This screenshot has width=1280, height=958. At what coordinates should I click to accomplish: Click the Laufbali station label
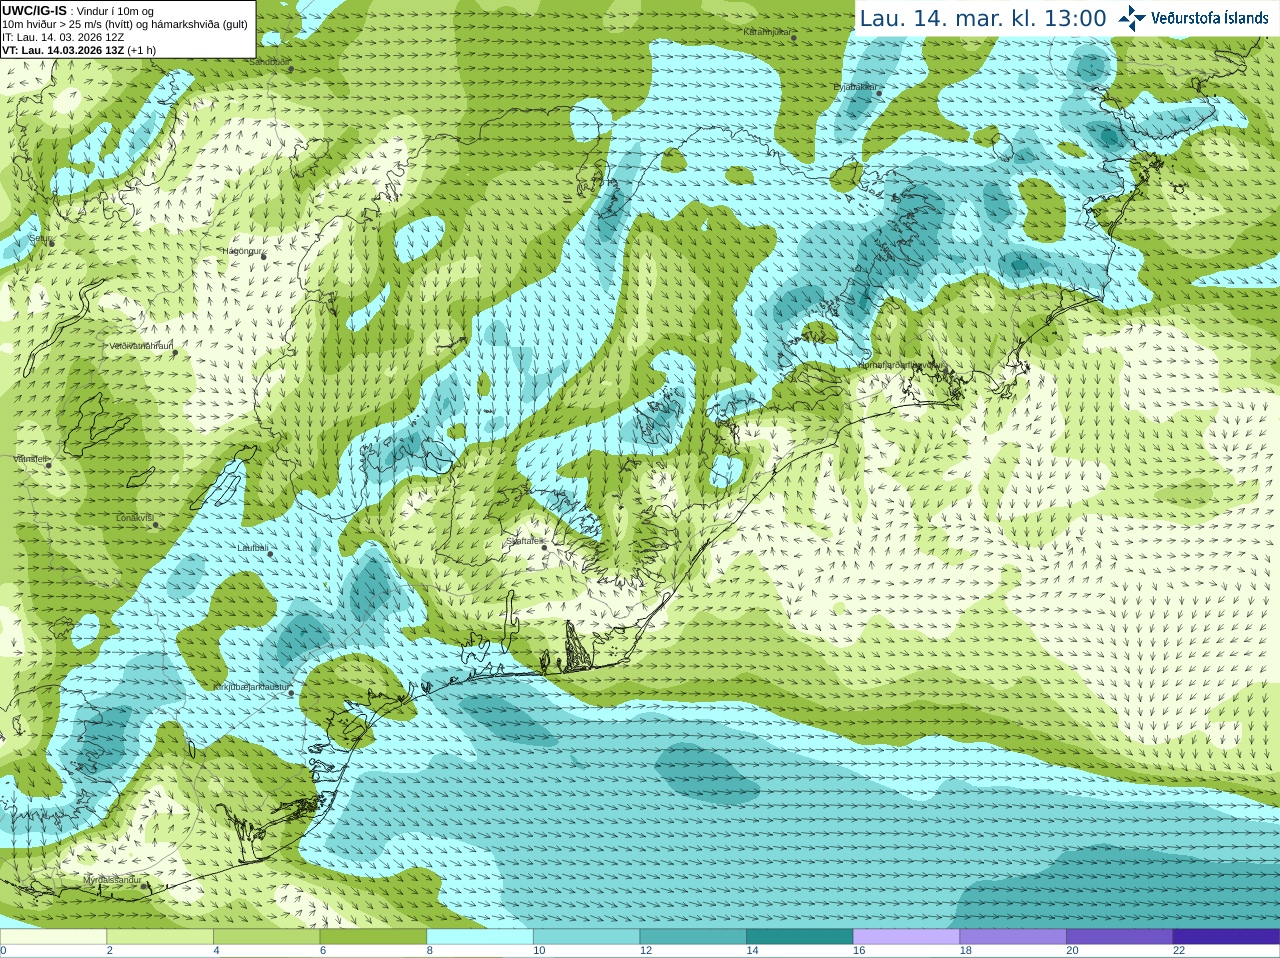tap(252, 548)
